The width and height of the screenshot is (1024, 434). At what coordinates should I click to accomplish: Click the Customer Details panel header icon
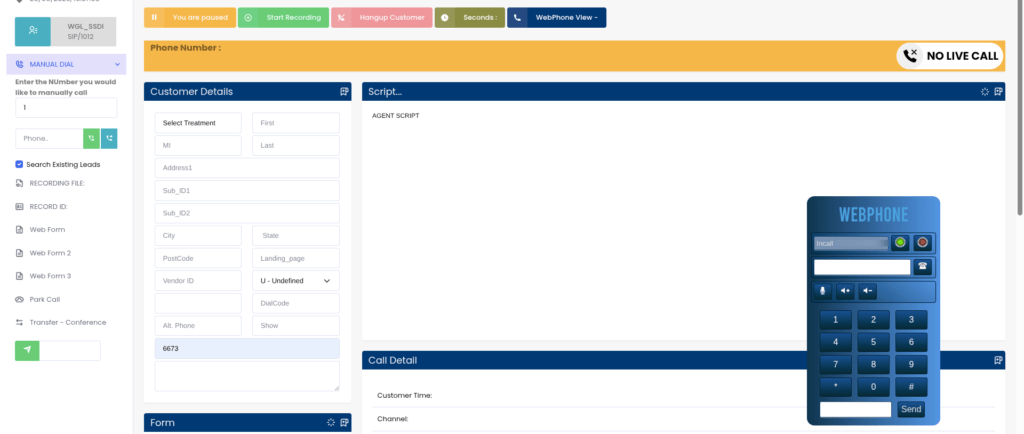(x=345, y=91)
